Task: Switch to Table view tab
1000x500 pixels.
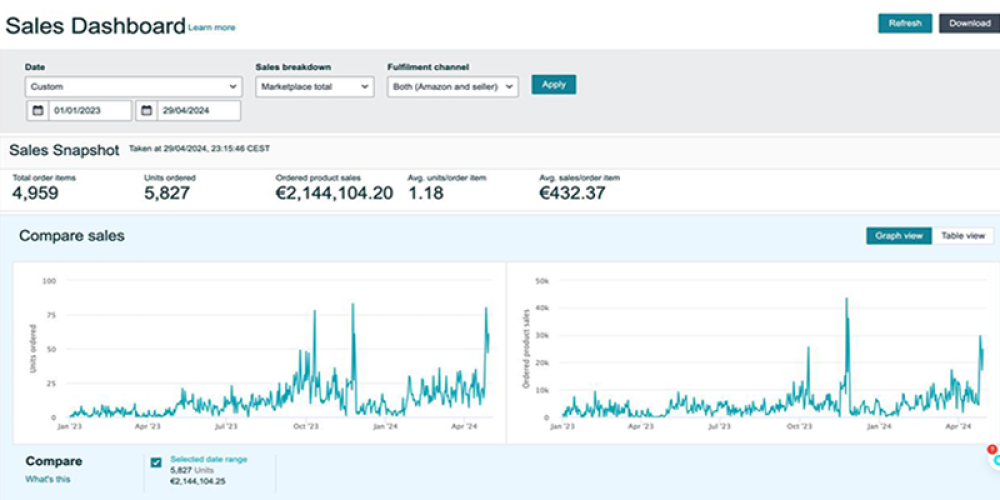Action: click(963, 236)
